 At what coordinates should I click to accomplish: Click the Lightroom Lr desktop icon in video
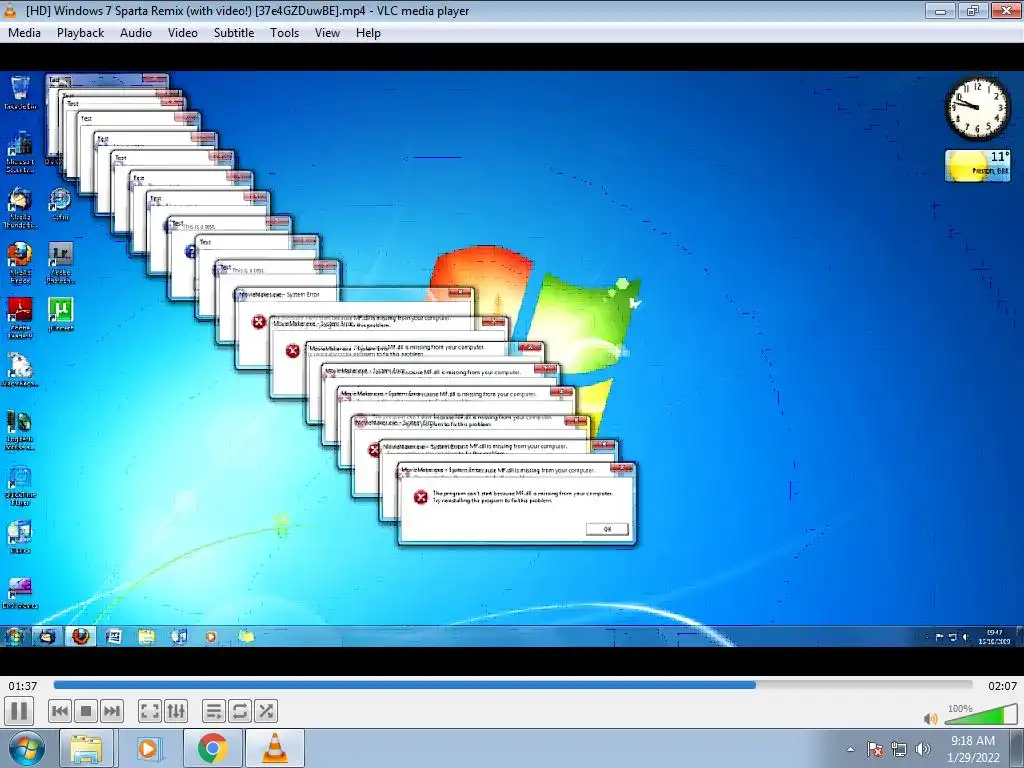point(61,263)
